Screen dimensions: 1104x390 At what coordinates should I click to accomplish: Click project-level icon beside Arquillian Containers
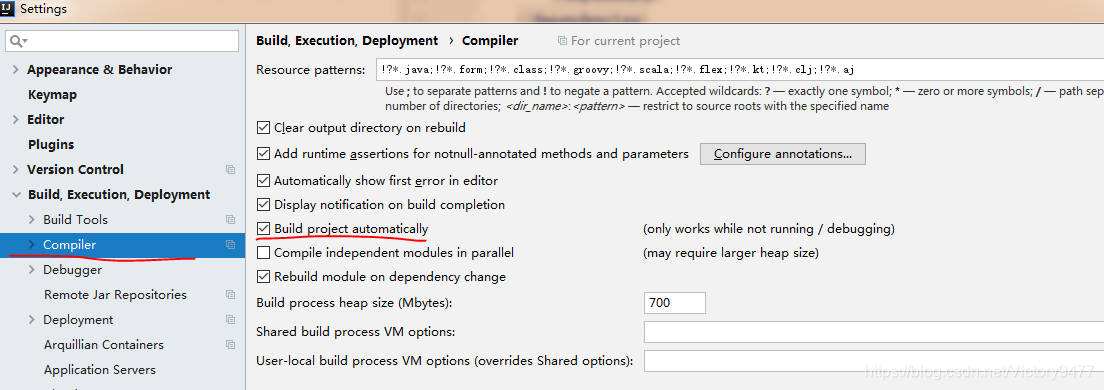point(230,345)
